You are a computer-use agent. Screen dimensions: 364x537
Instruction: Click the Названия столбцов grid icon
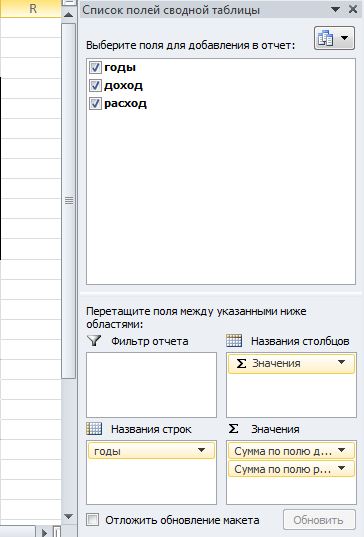tap(234, 340)
